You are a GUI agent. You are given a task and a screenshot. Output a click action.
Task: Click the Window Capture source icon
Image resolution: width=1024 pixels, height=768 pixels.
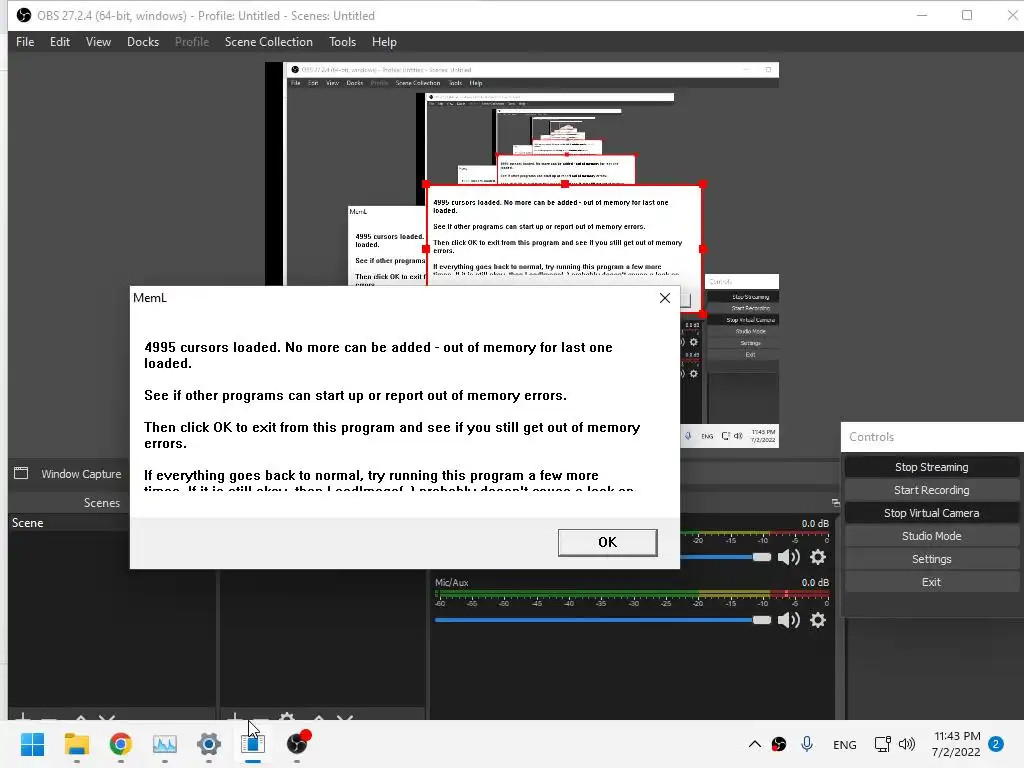21,473
